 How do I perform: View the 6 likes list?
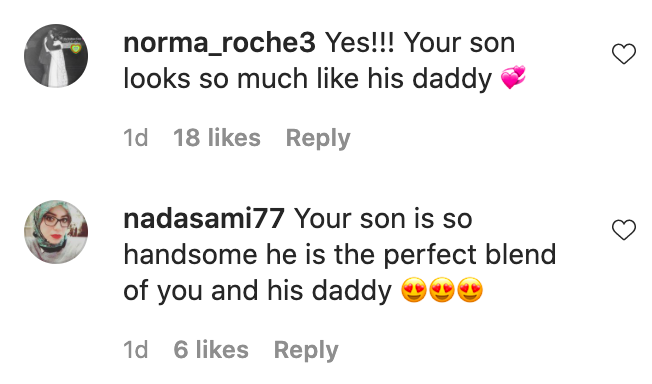click(211, 349)
